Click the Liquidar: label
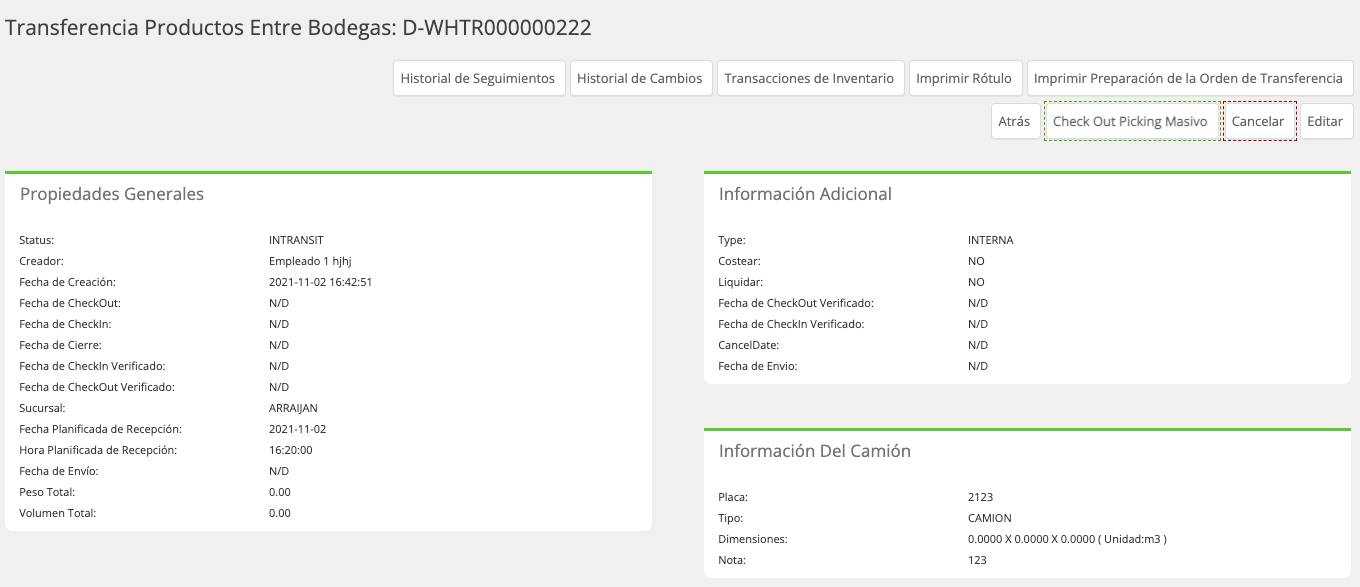This screenshot has height=587, width=1360. point(740,282)
